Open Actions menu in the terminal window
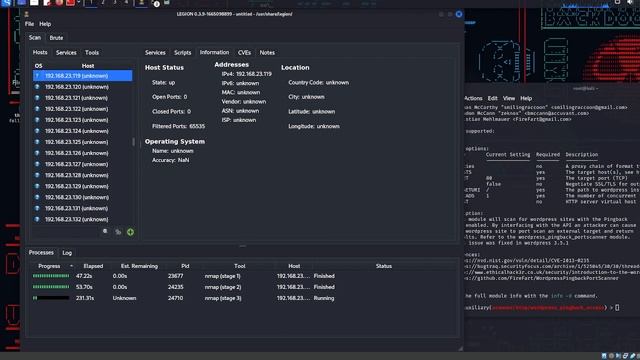The height and width of the screenshot is (360, 640). pos(473,98)
